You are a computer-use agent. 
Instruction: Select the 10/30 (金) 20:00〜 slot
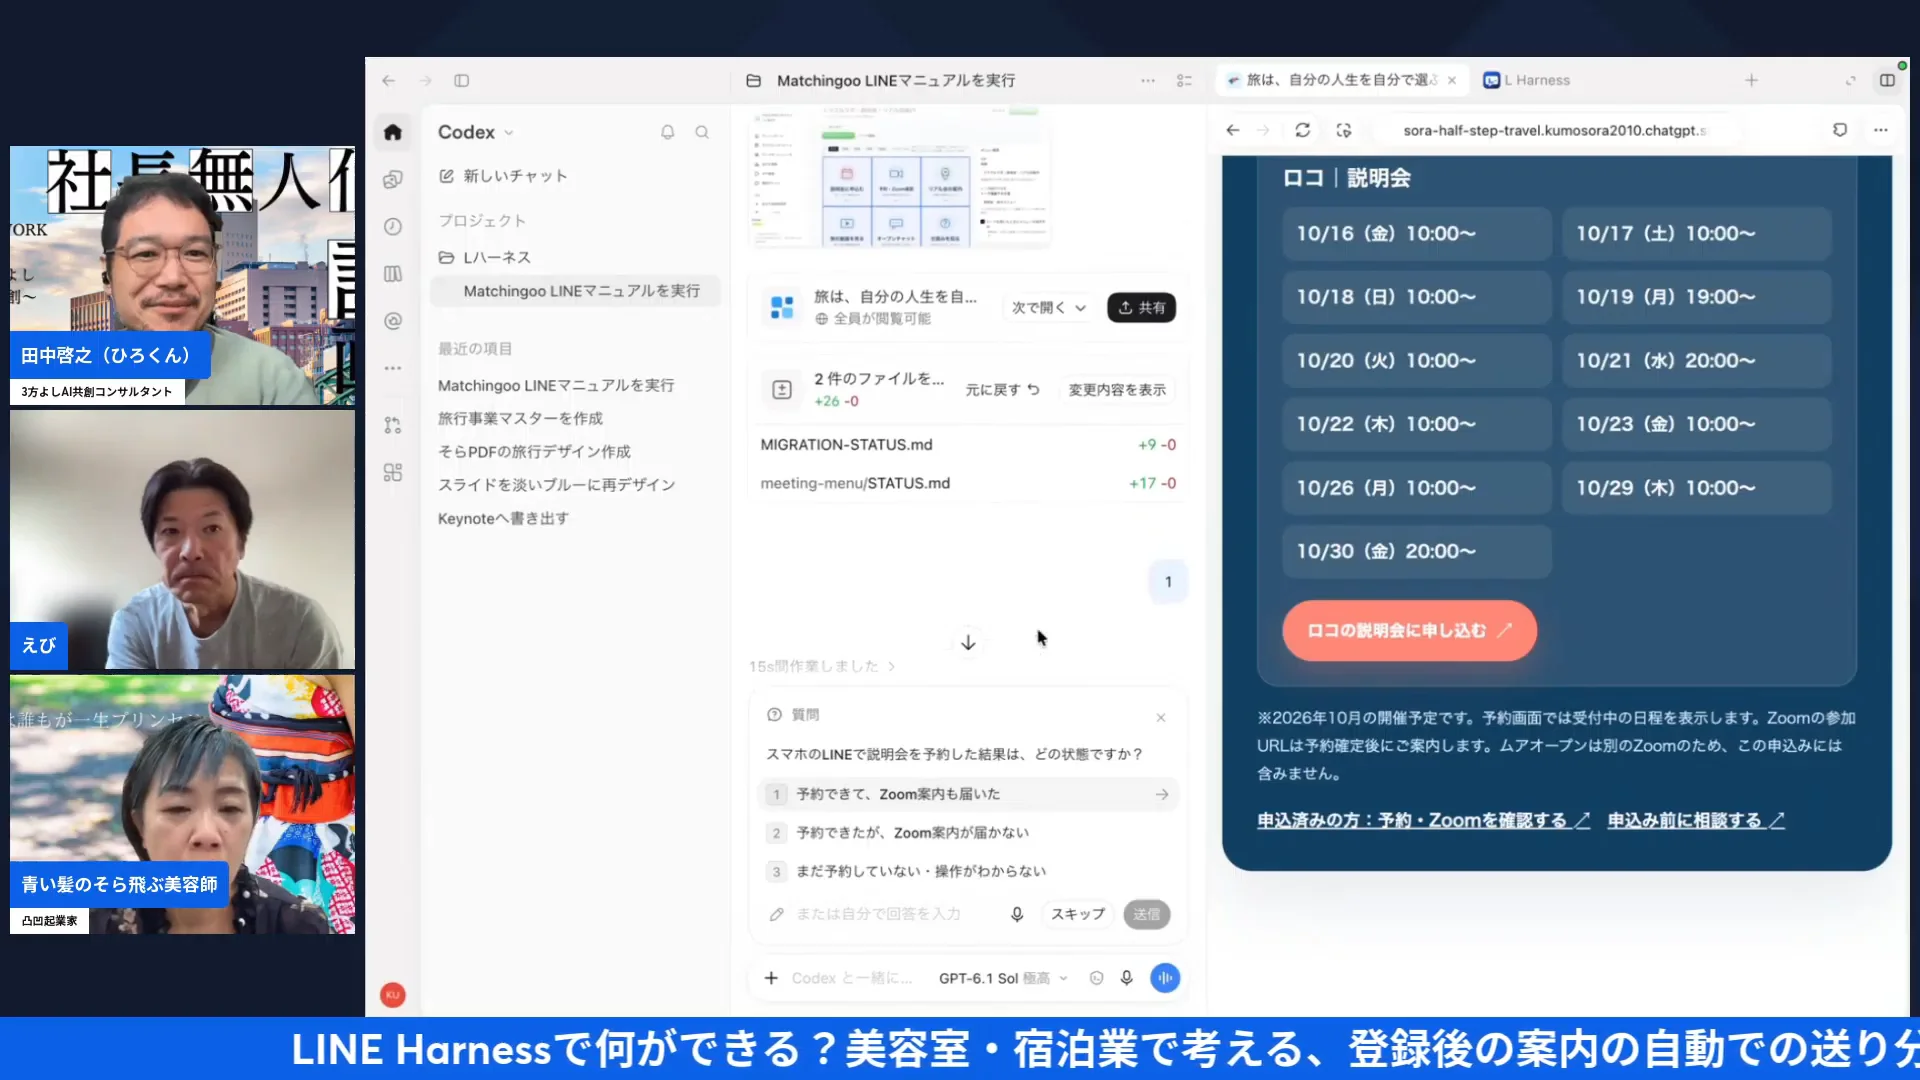[x=1417, y=551]
